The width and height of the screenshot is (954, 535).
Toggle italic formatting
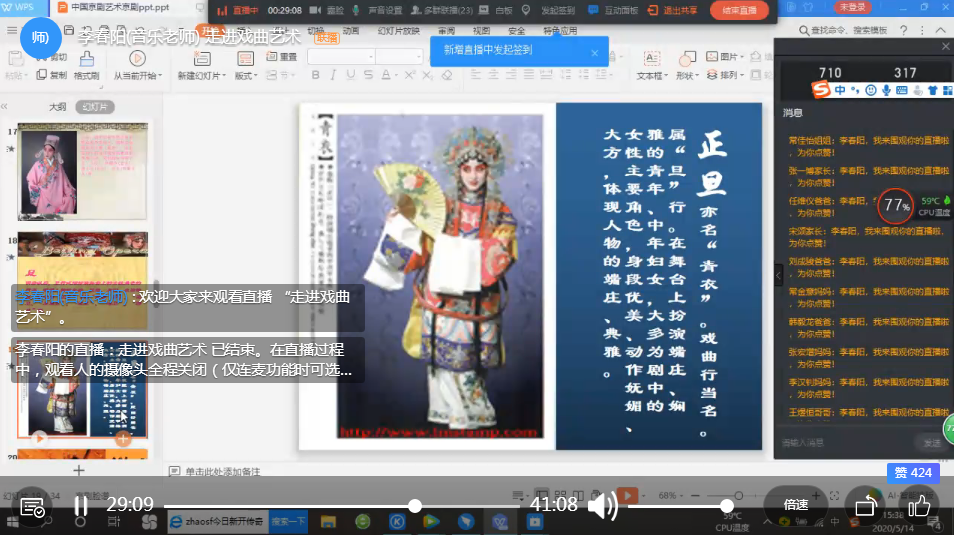click(333, 75)
